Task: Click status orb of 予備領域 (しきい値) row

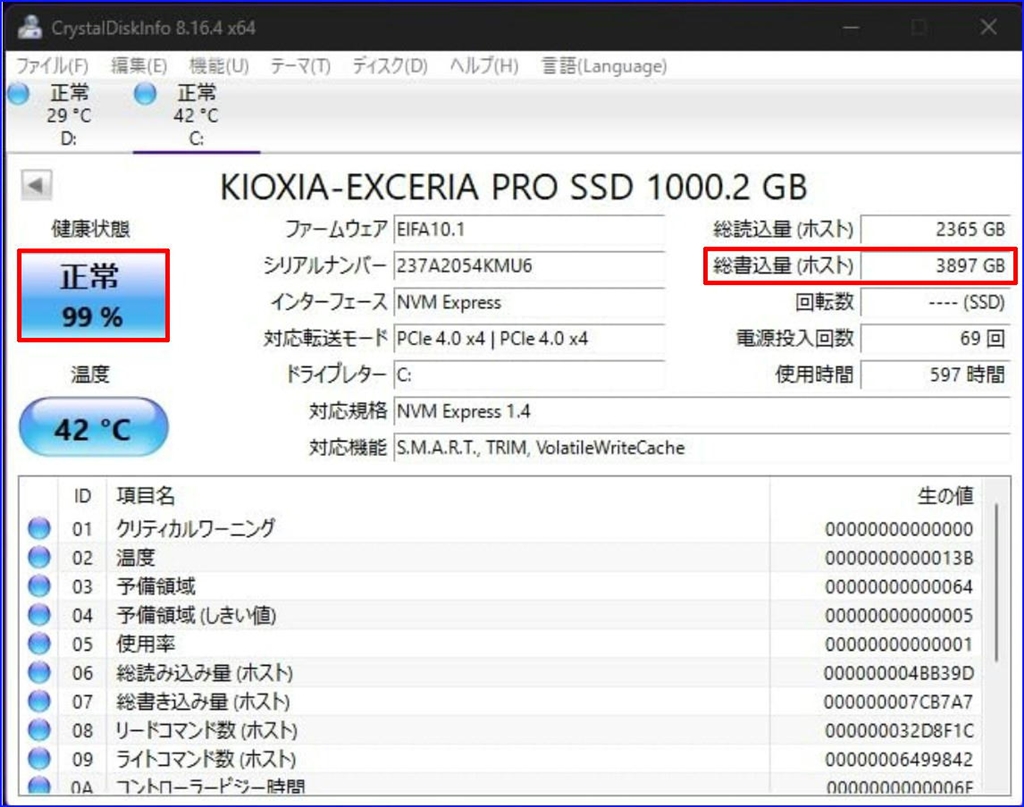Action: coord(39,614)
